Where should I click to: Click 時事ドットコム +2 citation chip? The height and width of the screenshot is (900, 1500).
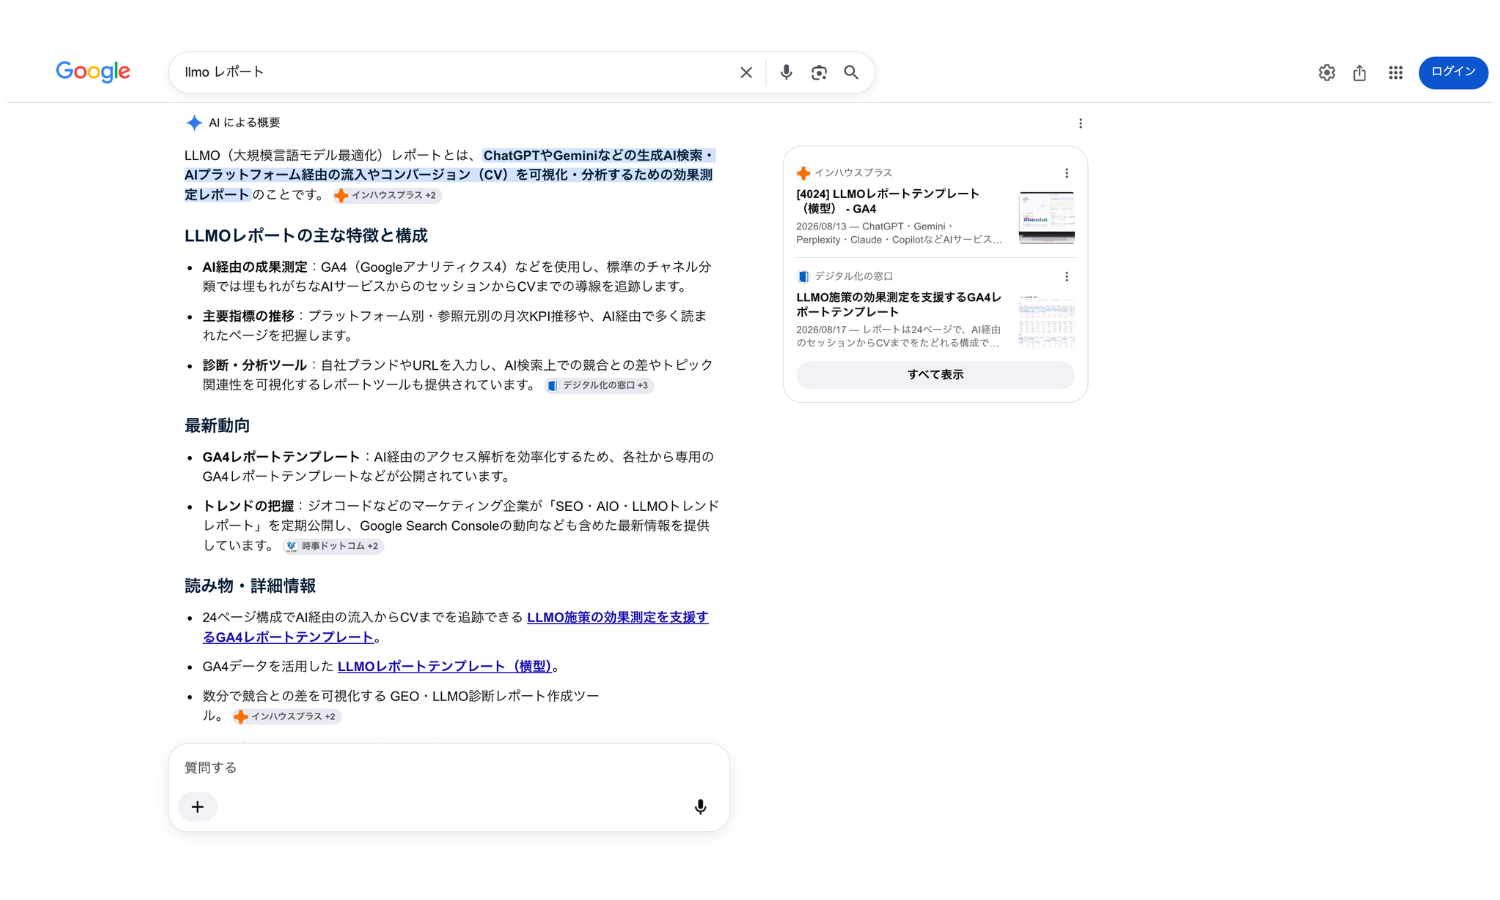pos(333,546)
